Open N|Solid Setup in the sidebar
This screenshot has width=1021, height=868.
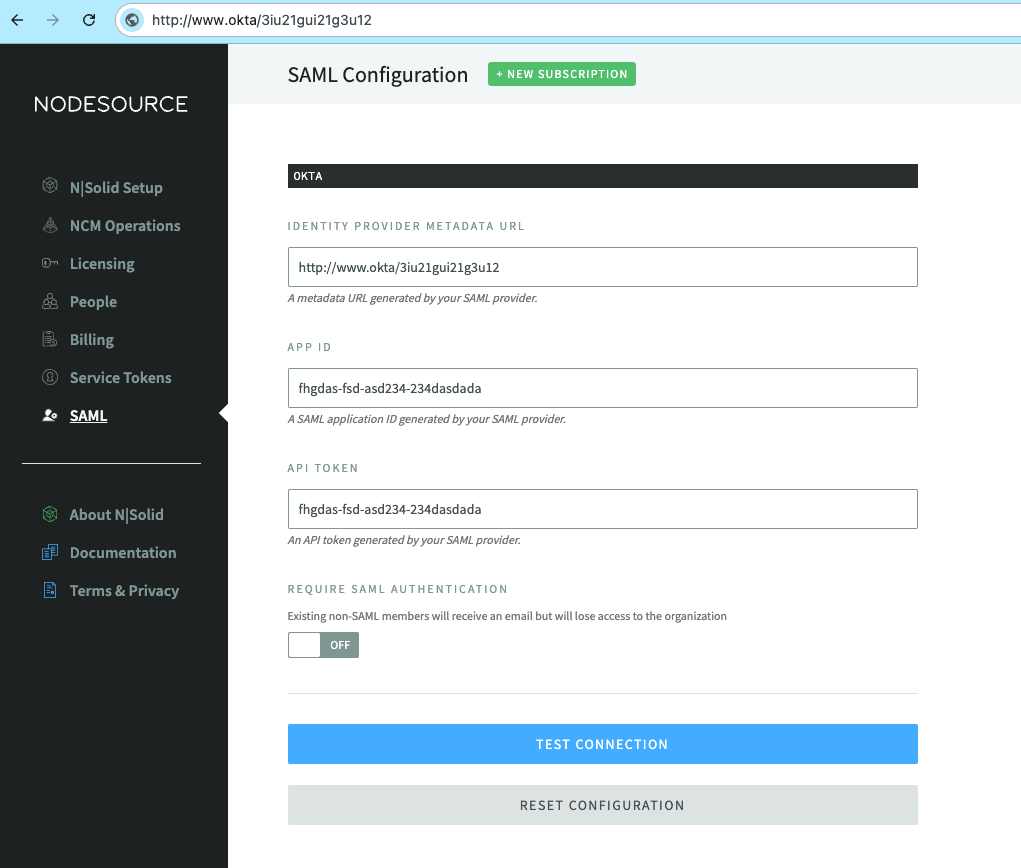point(116,188)
